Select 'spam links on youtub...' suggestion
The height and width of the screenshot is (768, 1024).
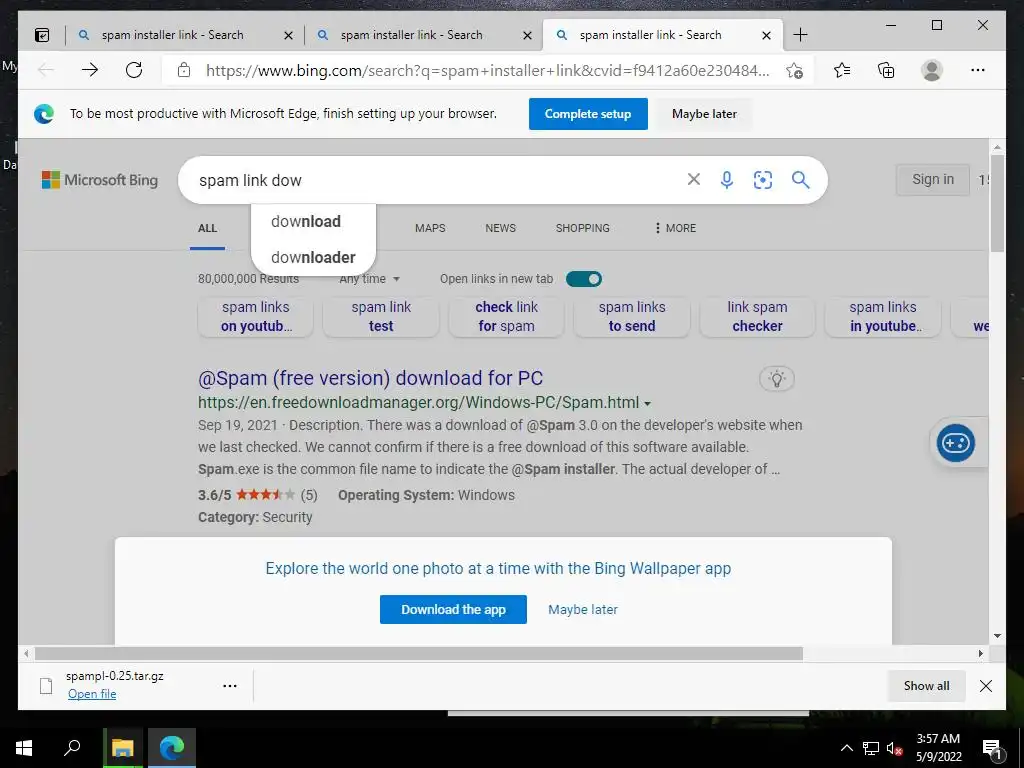point(255,317)
